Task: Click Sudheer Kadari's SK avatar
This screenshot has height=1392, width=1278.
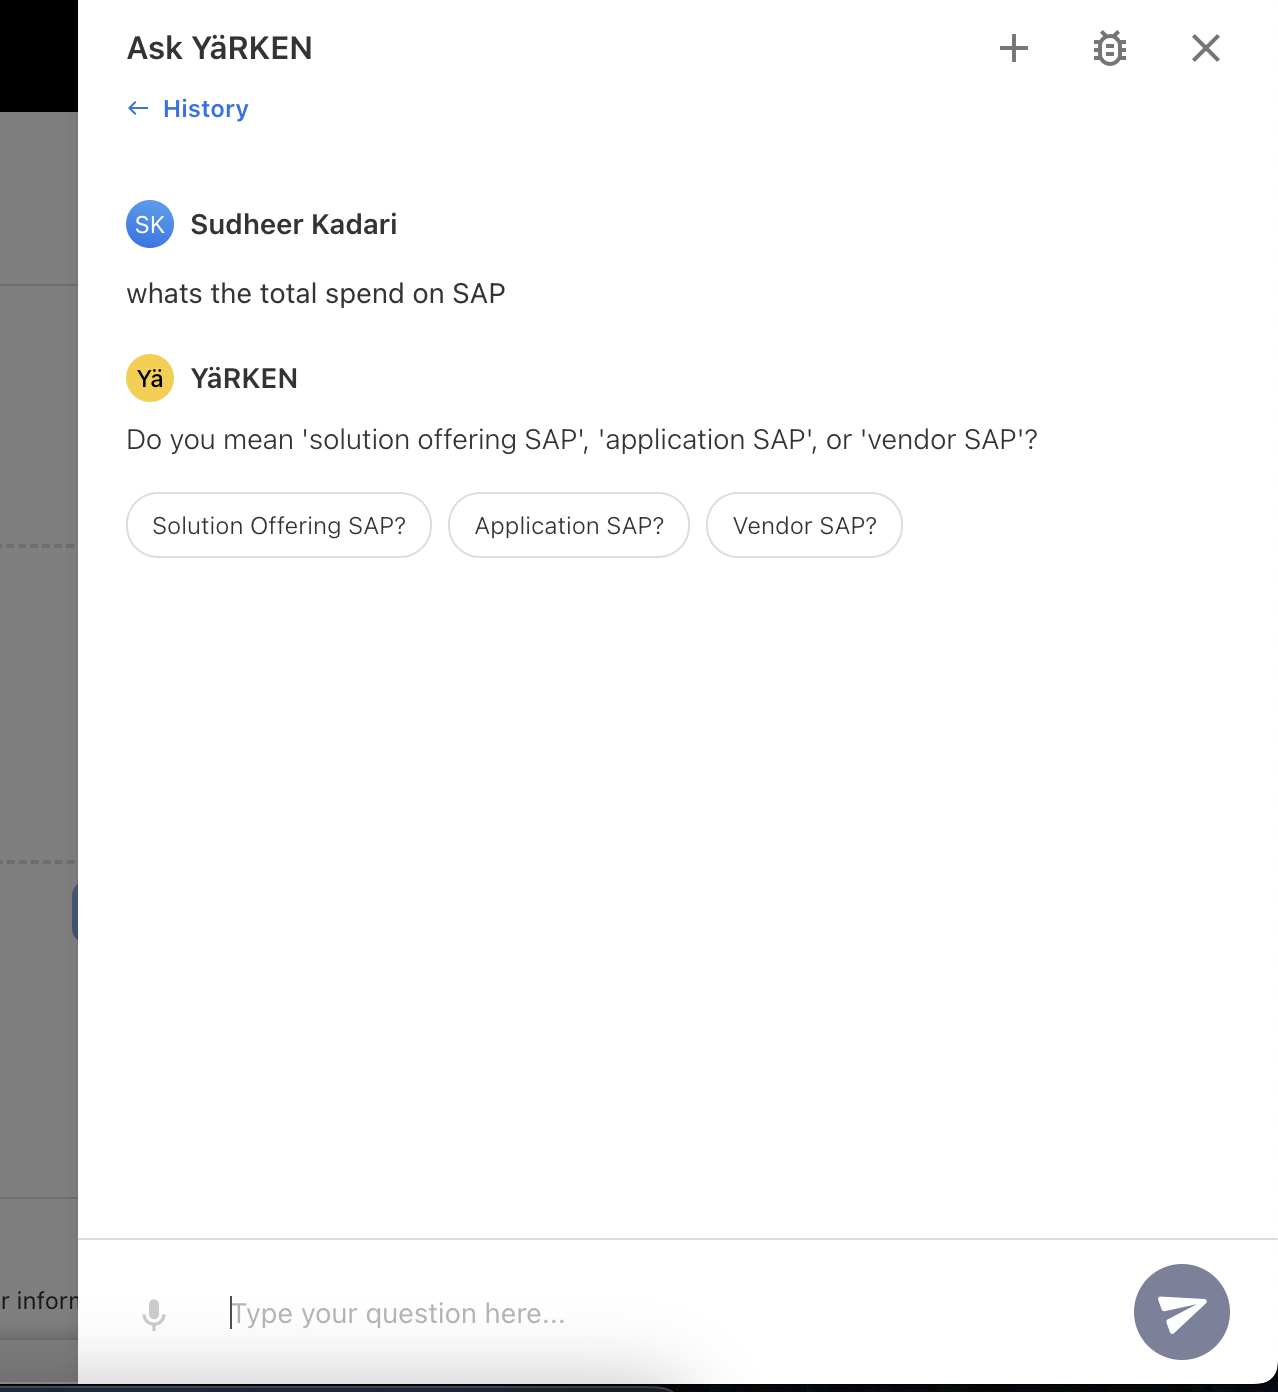Action: (149, 224)
